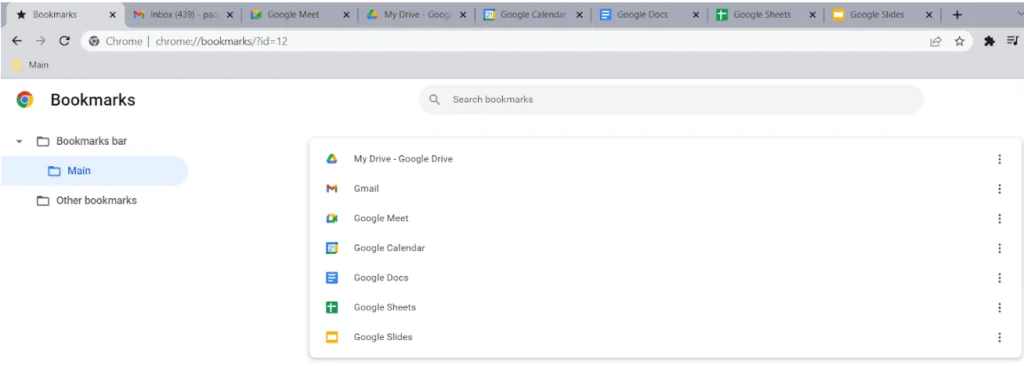Click the Google Drive icon in bookmark list
The width and height of the screenshot is (1024, 373).
tap(332, 159)
